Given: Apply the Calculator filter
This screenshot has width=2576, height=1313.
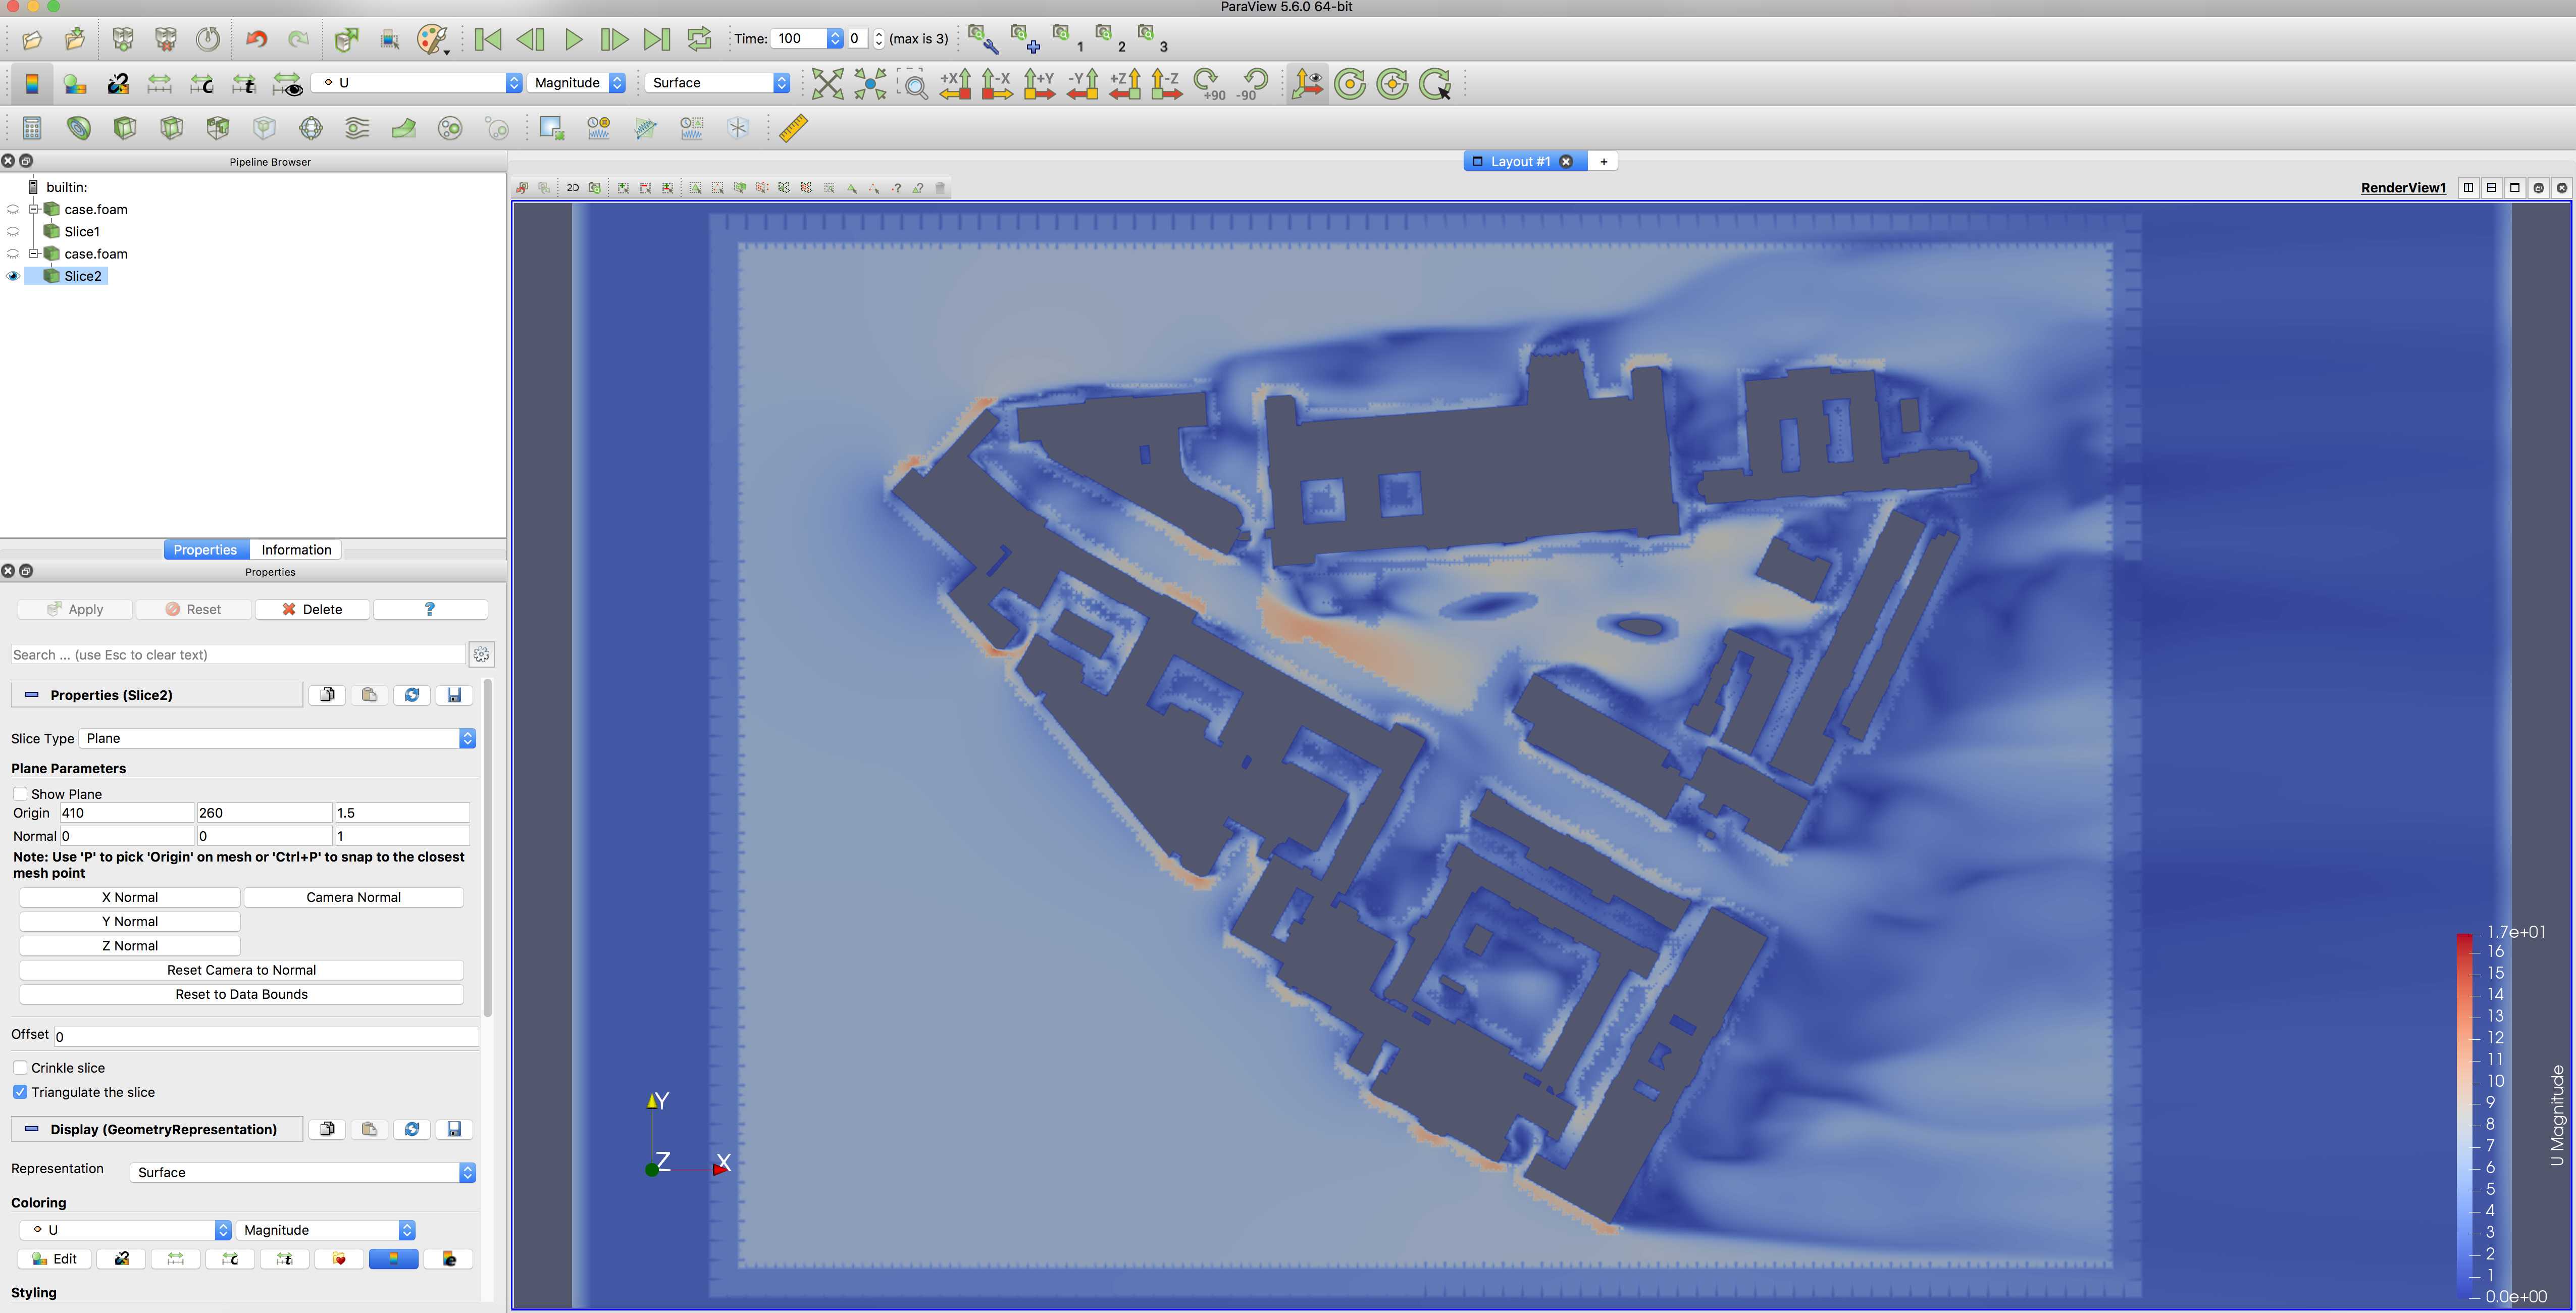Looking at the screenshot, I should (32, 128).
